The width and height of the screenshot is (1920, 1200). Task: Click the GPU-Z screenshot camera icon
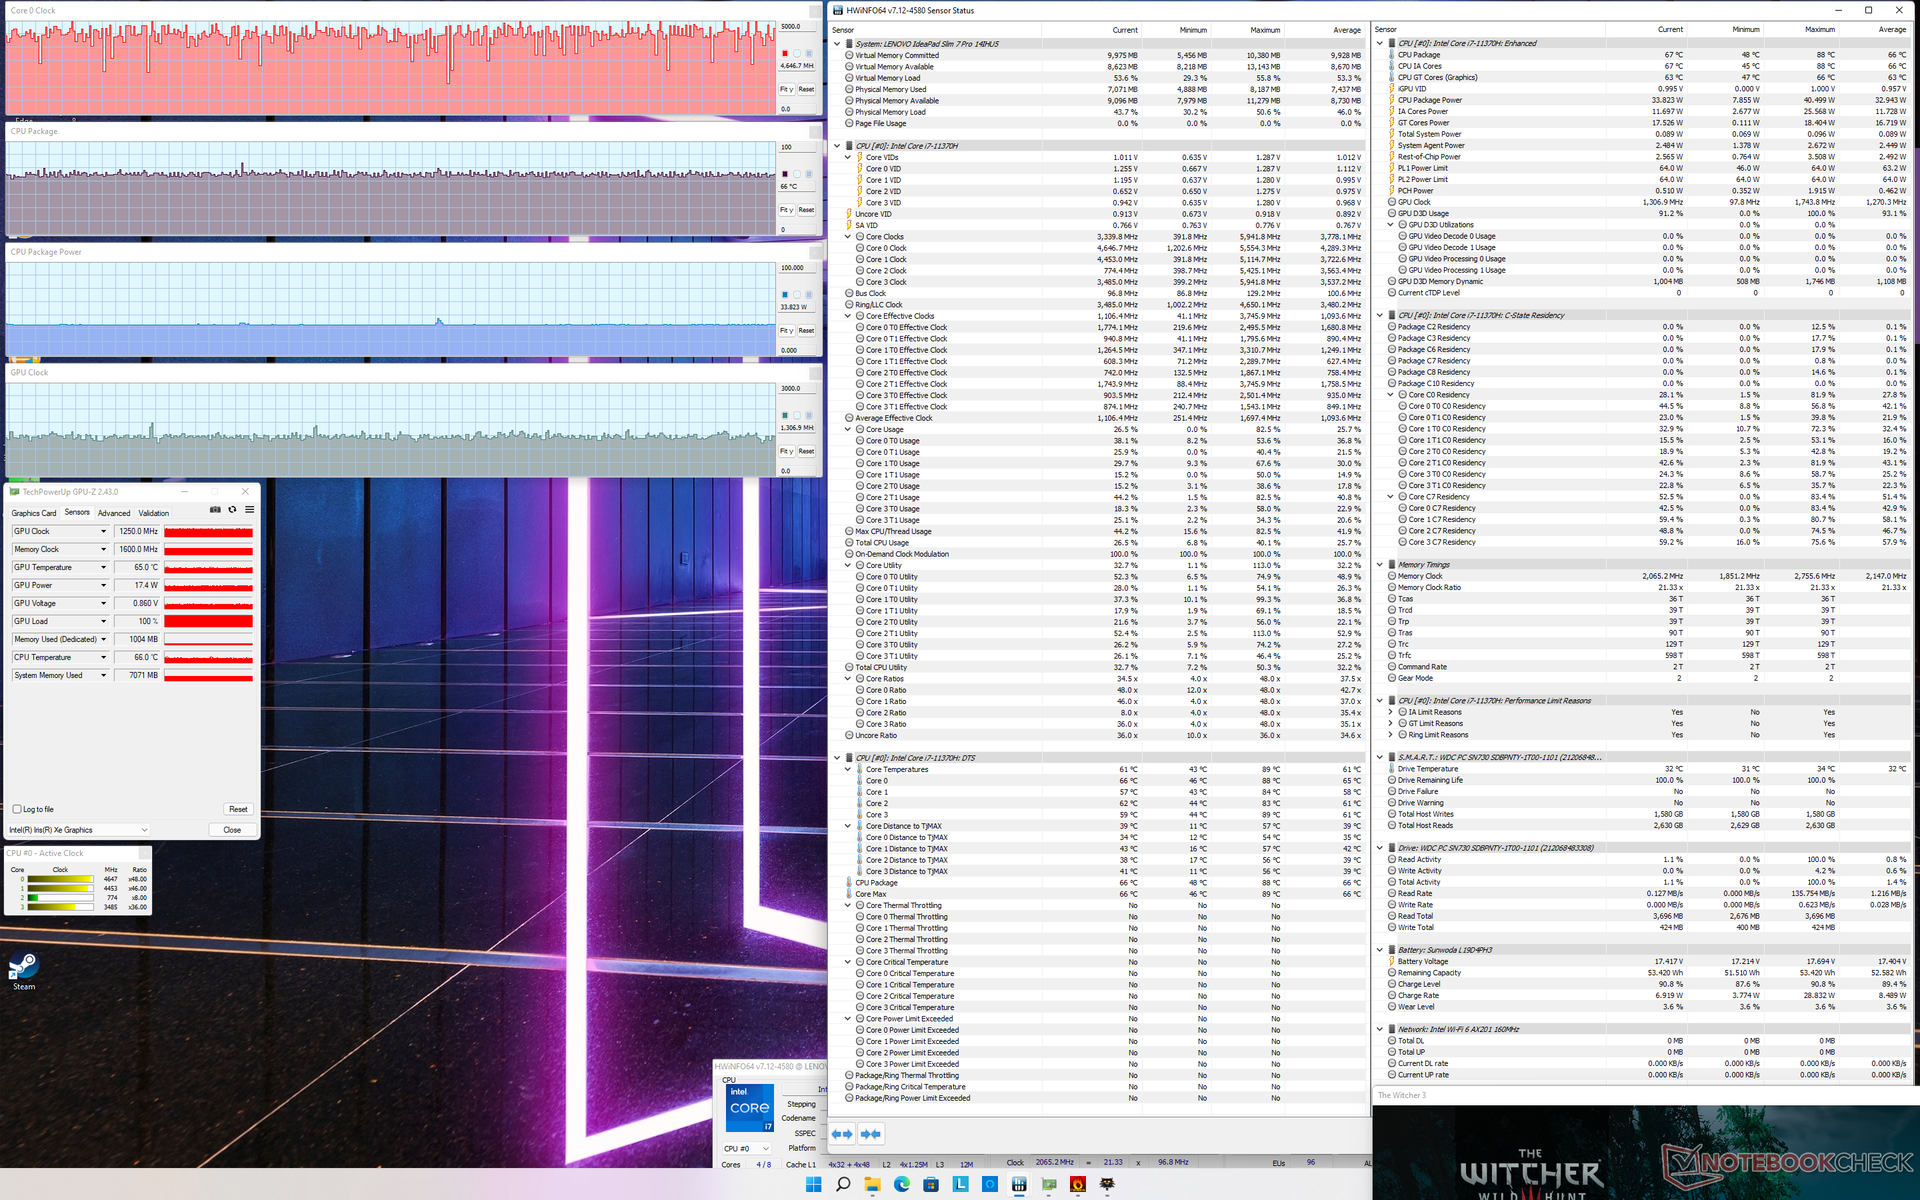(215, 510)
